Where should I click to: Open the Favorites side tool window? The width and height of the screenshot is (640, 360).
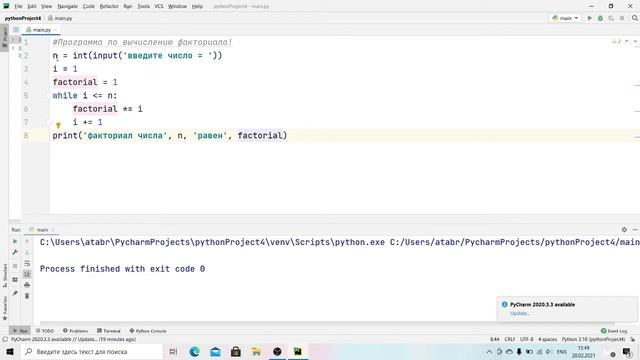(x=4, y=308)
